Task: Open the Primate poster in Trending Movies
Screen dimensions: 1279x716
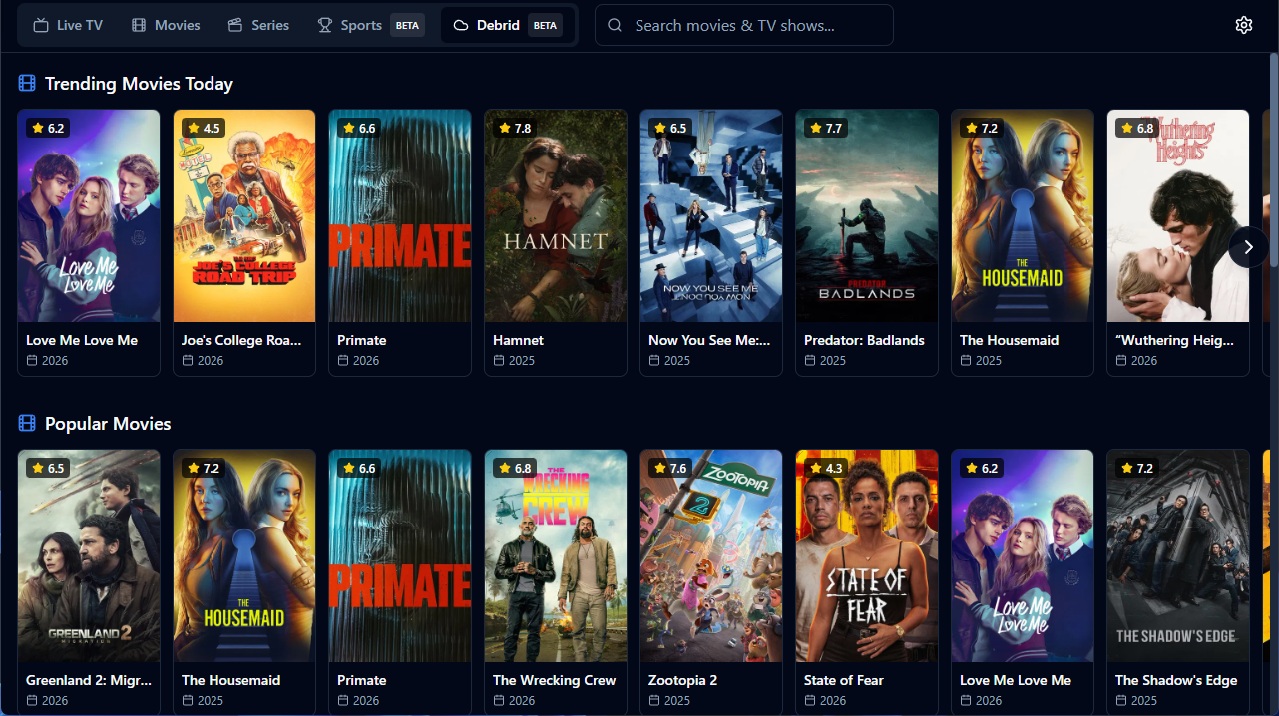Action: coord(400,216)
